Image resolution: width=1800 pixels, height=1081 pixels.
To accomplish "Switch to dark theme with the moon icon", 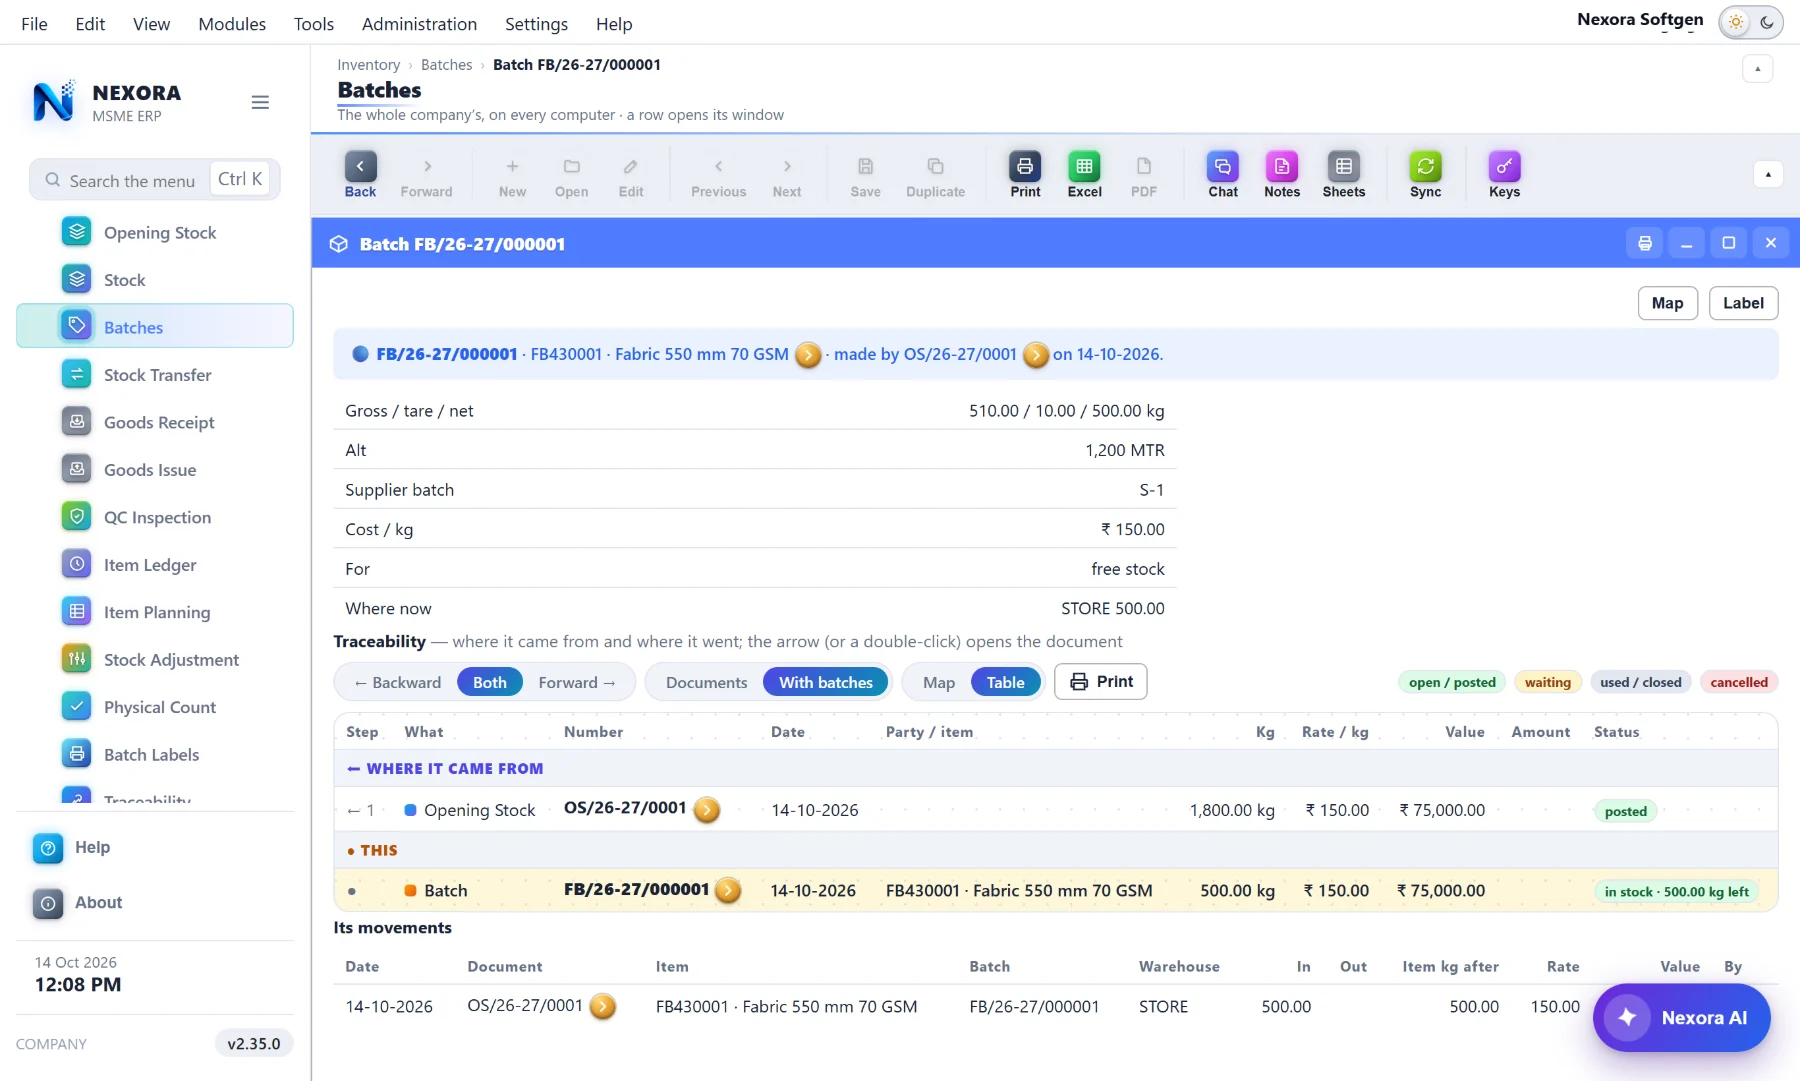I will coord(1767,22).
